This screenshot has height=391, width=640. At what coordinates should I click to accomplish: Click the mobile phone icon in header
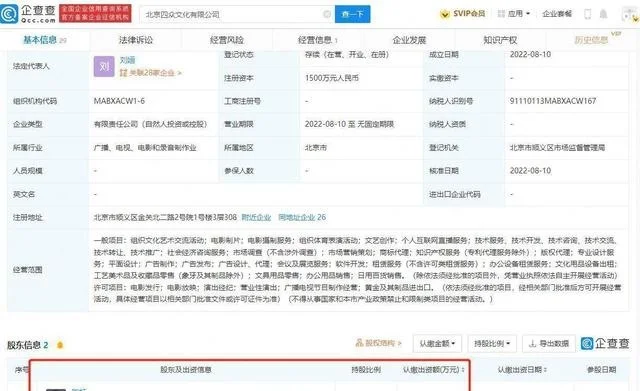point(587,14)
